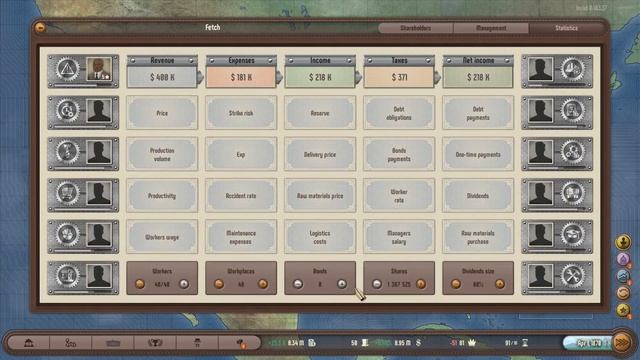
Task: Select the gear icon left of the Price row
Action: [x=67, y=111]
